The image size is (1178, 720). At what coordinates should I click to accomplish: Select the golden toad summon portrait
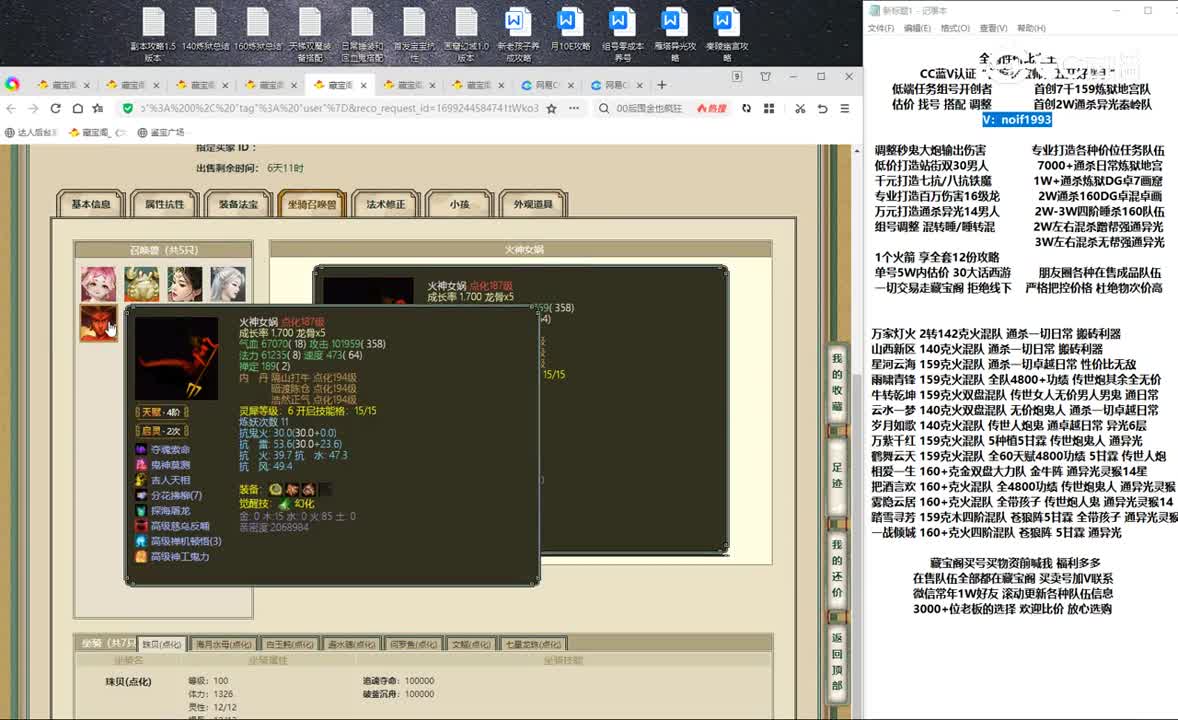tap(142, 284)
